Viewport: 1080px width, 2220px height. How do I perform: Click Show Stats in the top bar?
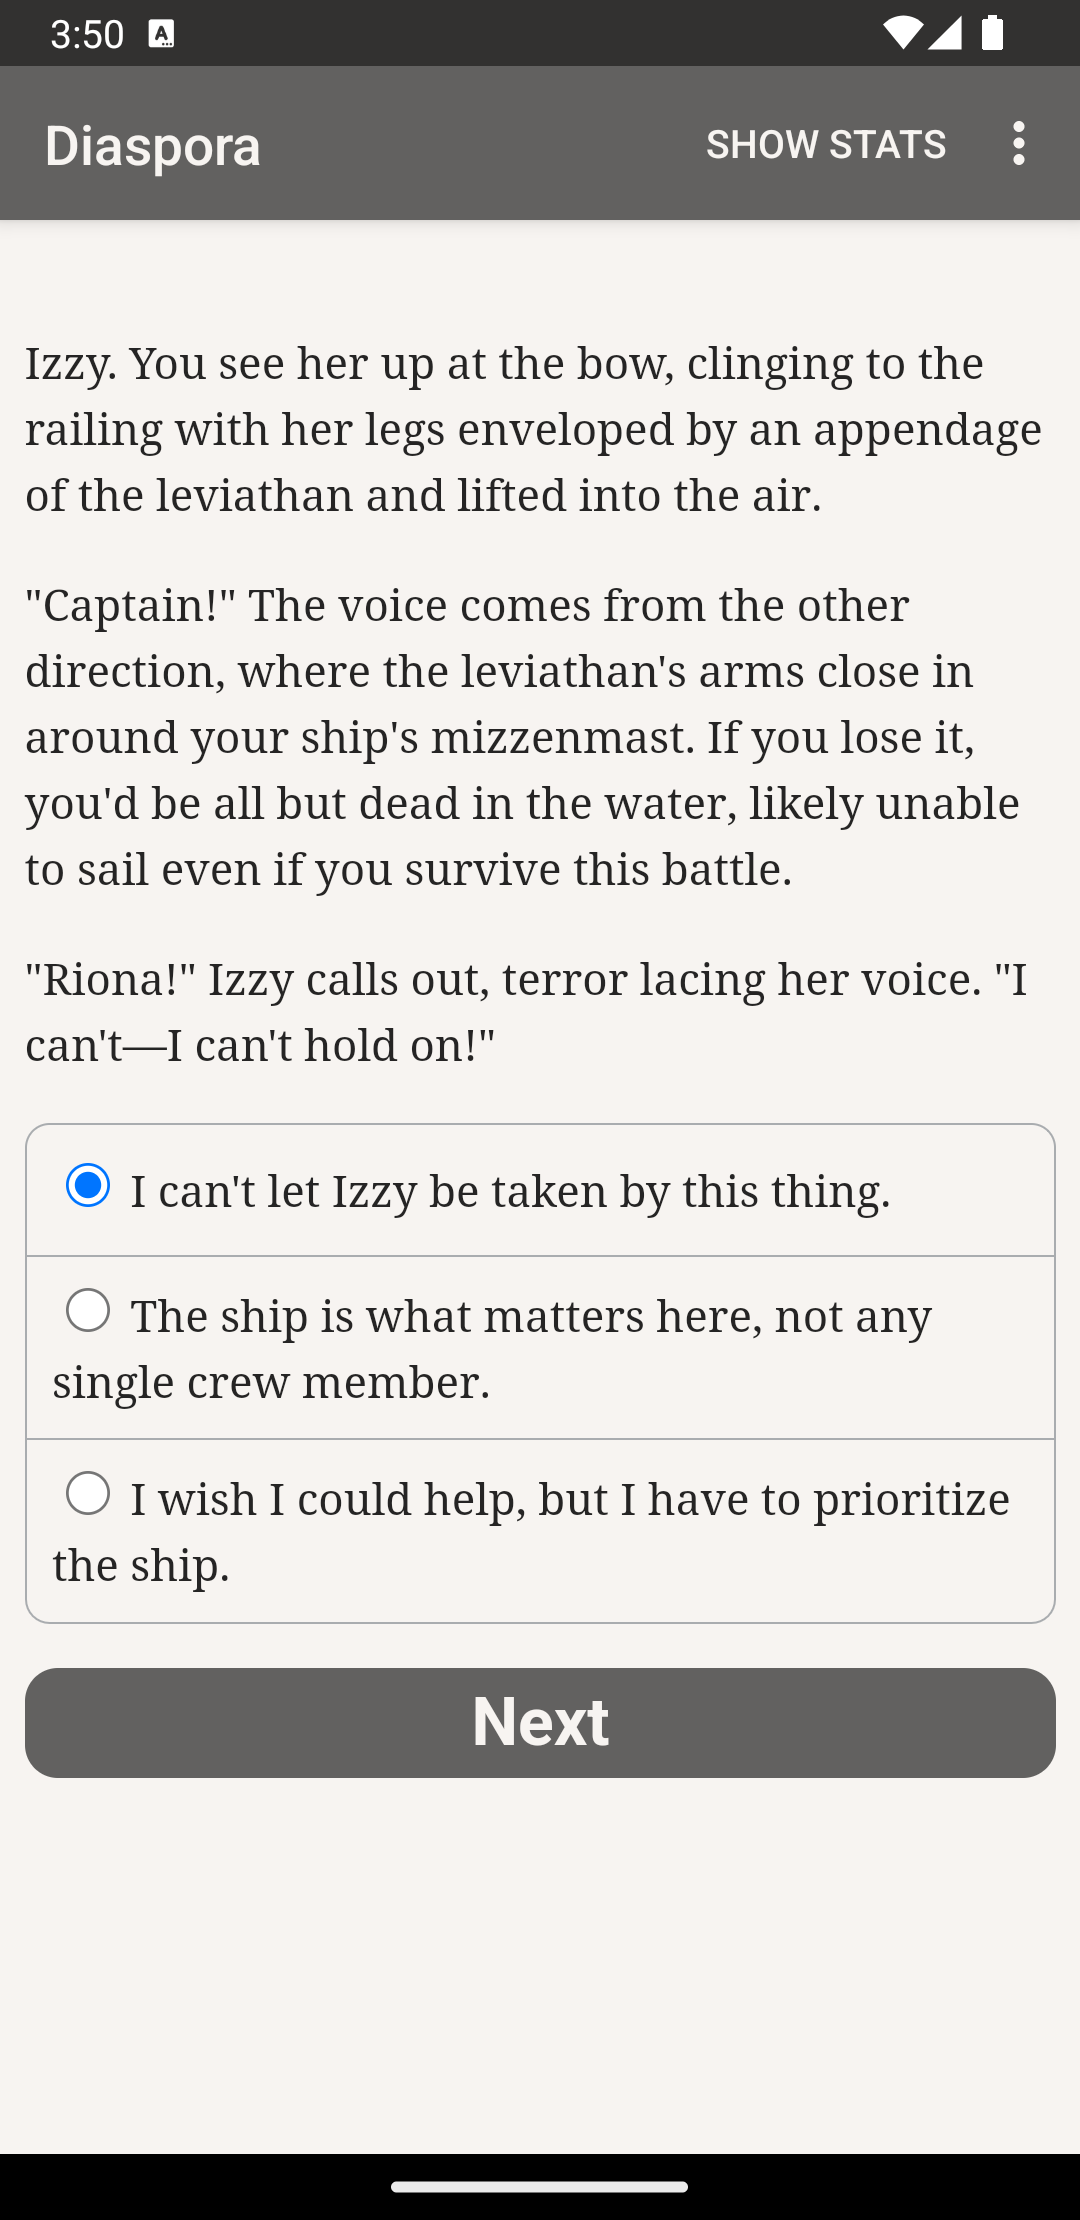[x=826, y=144]
